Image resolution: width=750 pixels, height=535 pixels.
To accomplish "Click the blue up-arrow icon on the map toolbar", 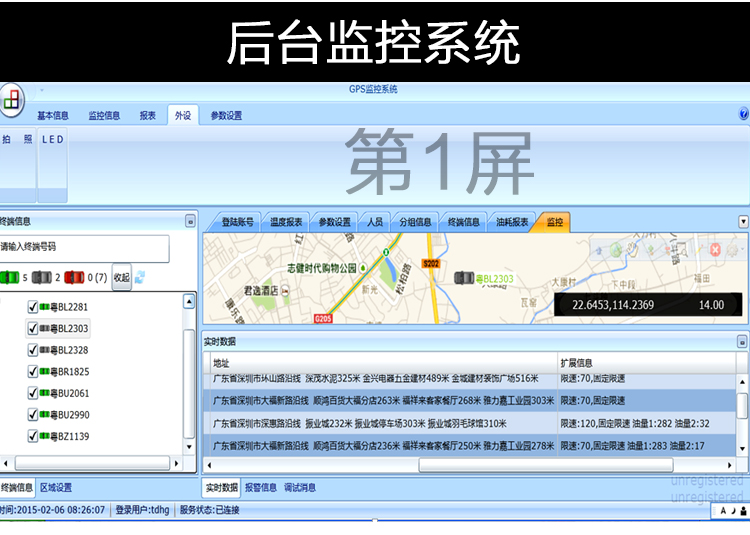I will tap(599, 250).
